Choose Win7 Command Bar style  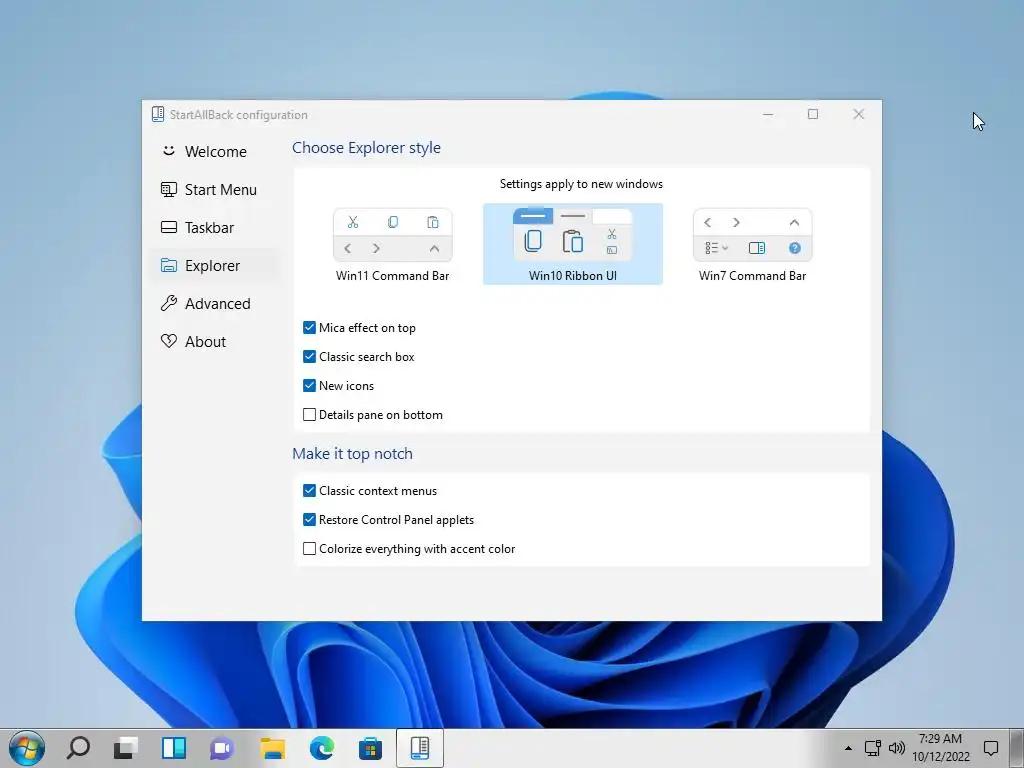tap(752, 244)
